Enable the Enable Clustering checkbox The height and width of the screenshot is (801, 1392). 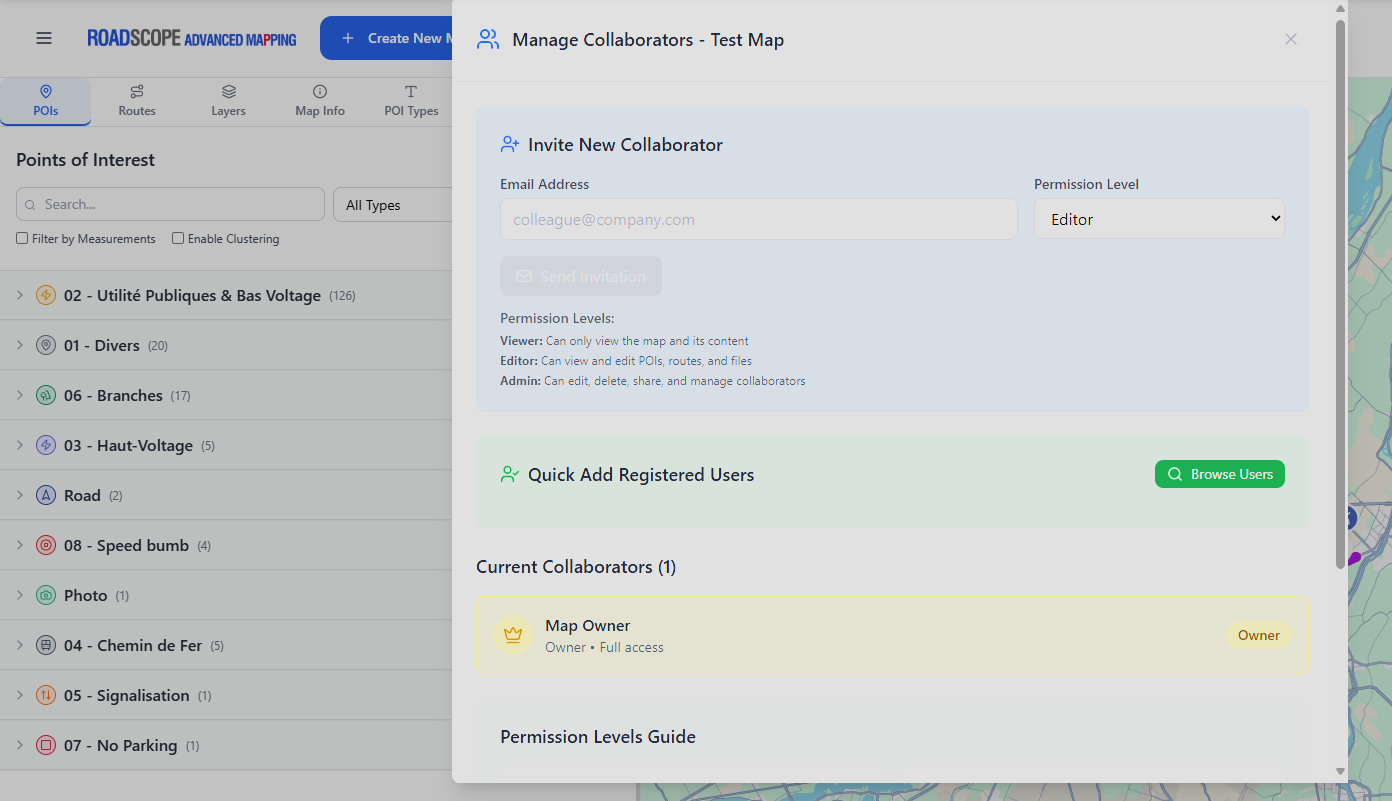(177, 238)
